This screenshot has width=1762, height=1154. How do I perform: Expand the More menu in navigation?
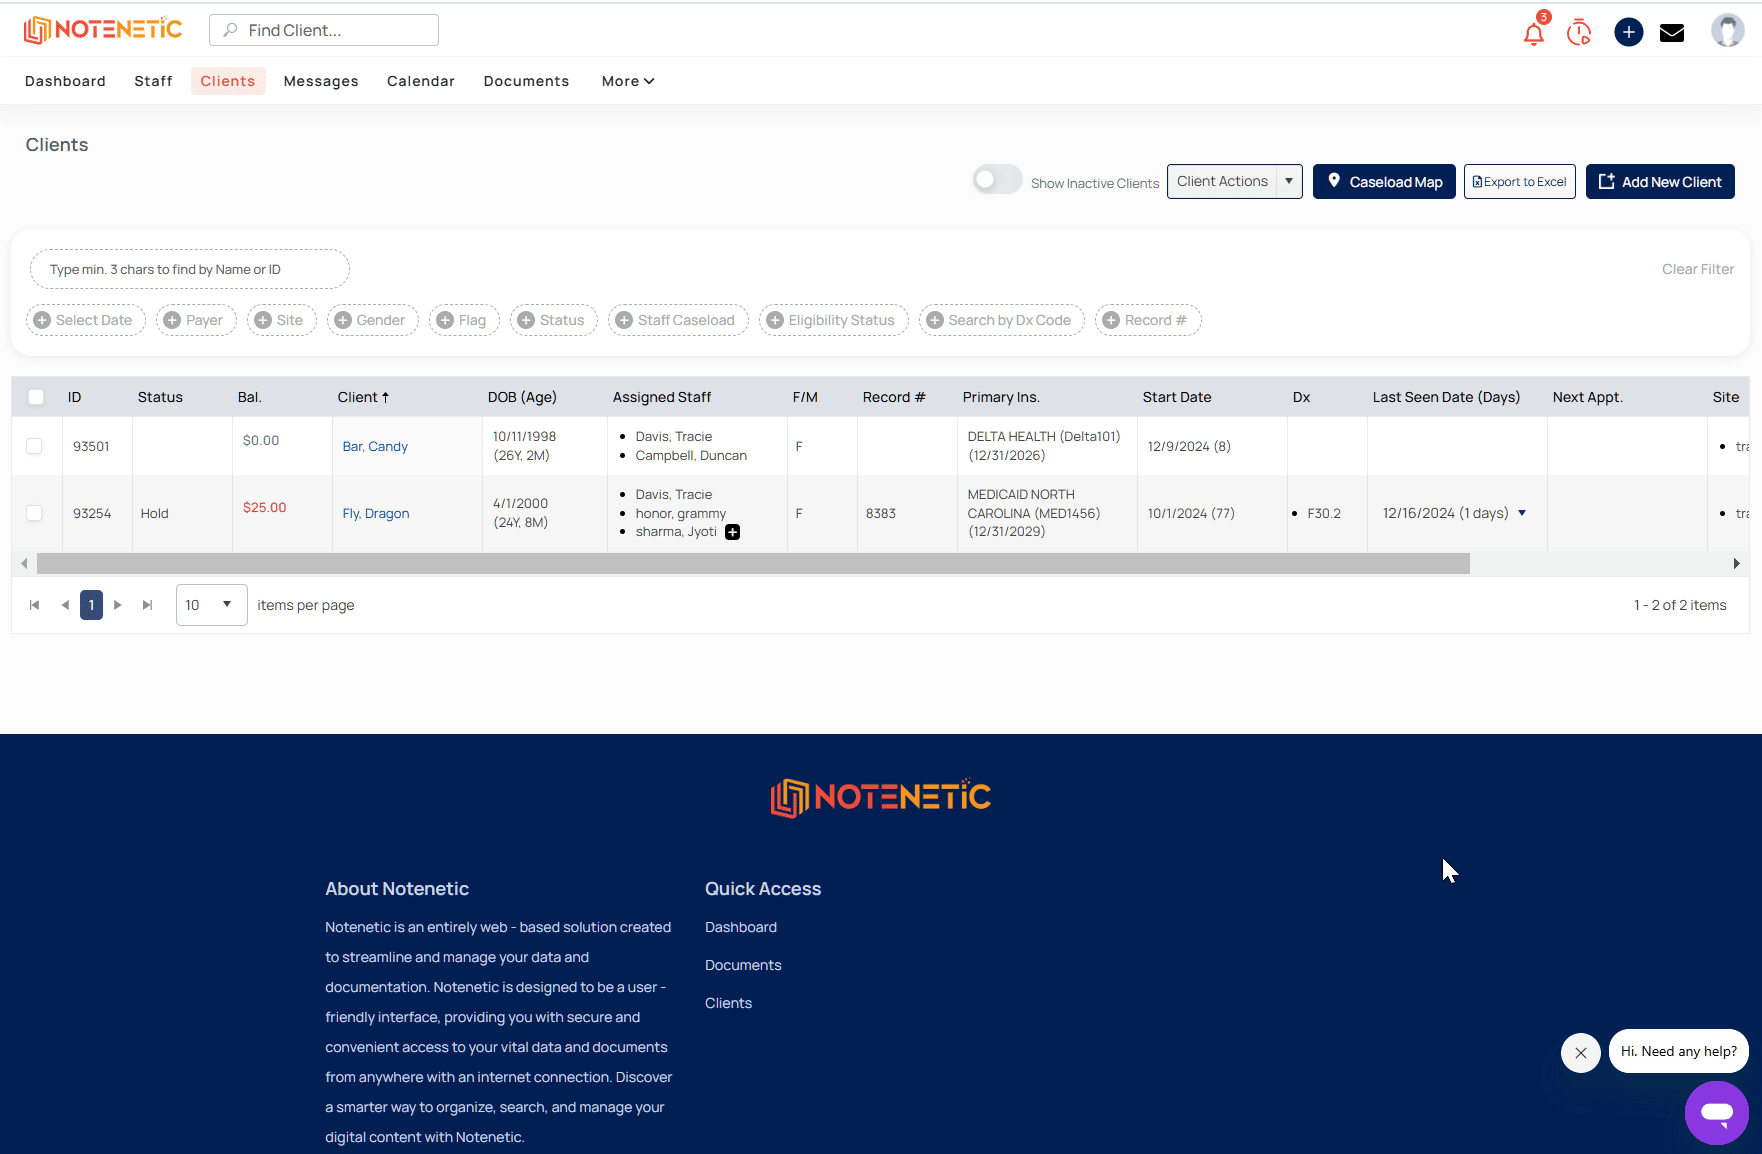point(627,81)
